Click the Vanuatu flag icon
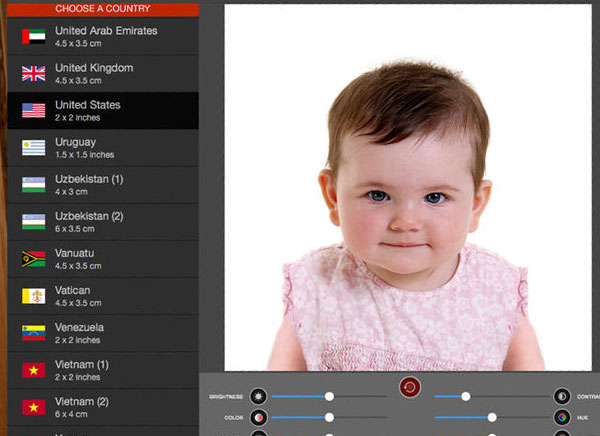The image size is (600, 436). (34, 259)
